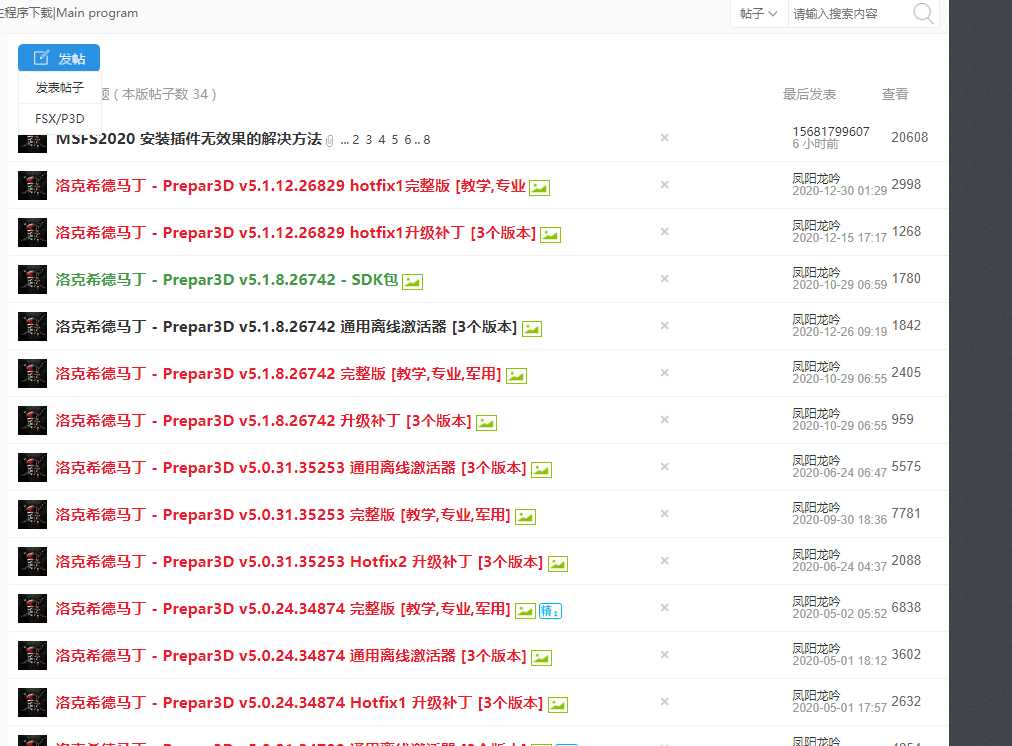Screen dimensions: 1012x746
Task: Click the × mark in the SDK包 row
Action: (664, 279)
